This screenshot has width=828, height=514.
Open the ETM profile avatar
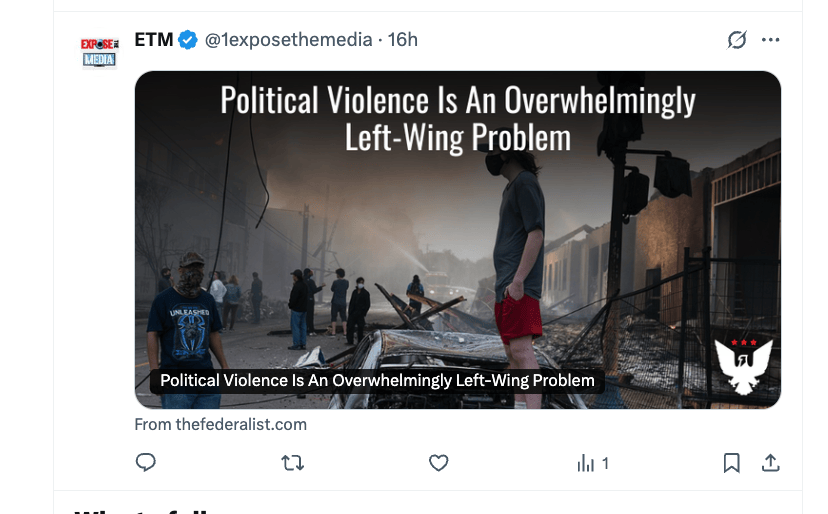tap(99, 51)
